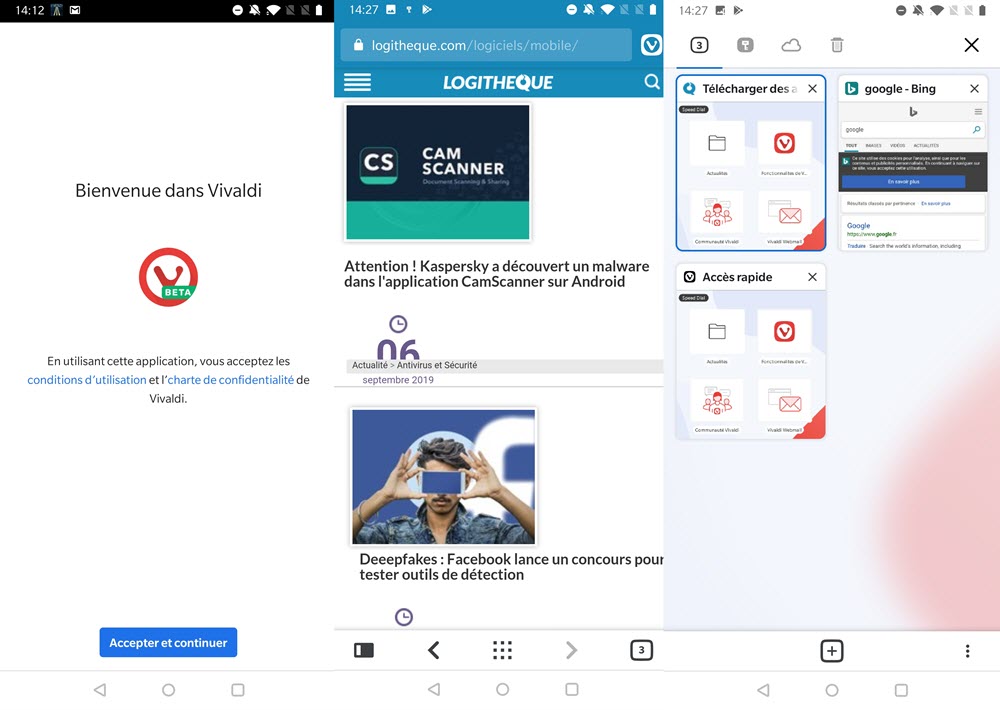This screenshot has height=710, width=1000.
Task: Close the Accès rapide tab
Action: pos(812,277)
